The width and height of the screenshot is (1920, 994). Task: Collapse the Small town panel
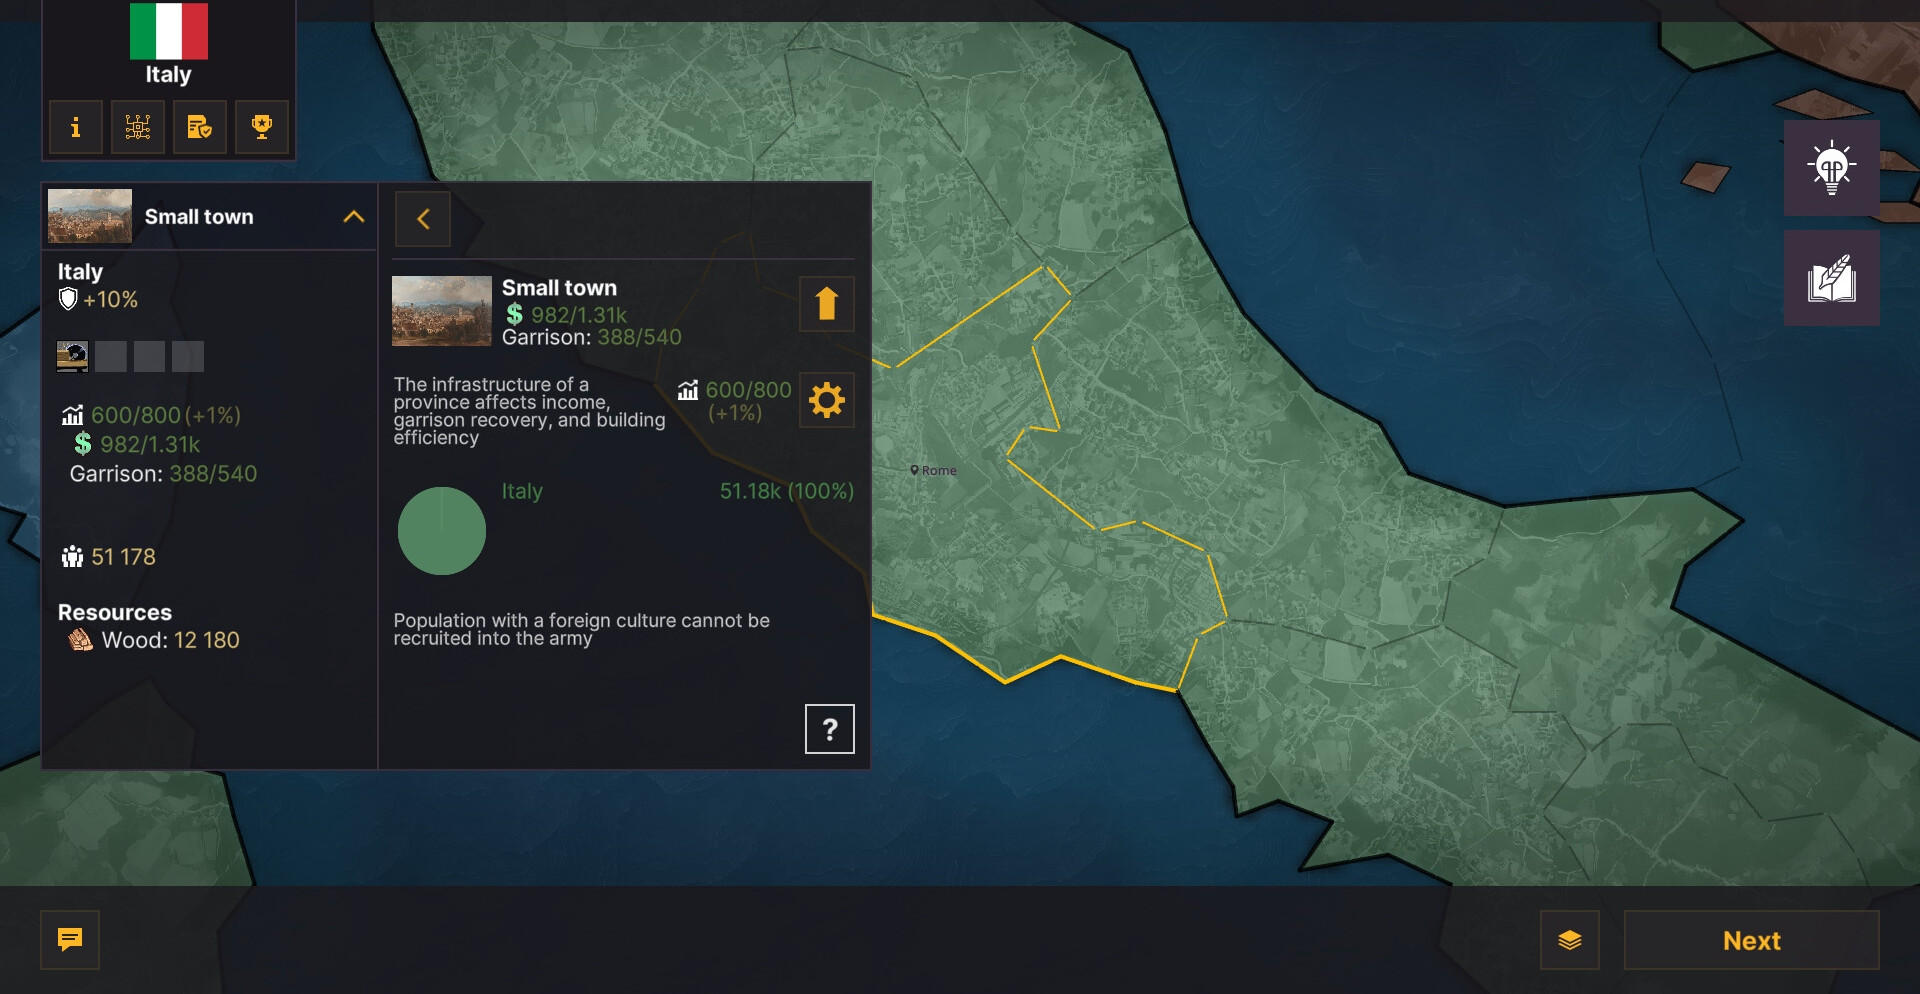[x=354, y=217]
